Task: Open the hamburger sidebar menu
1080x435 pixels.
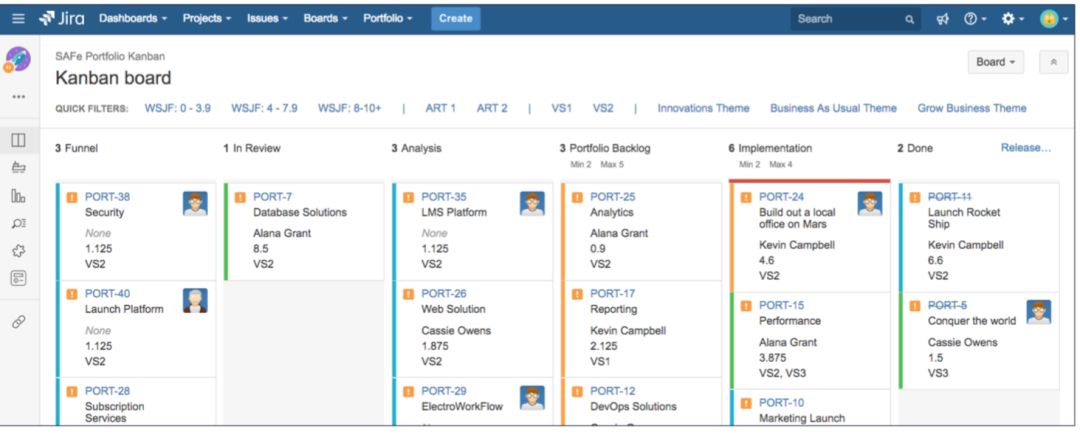Action: coord(18,18)
